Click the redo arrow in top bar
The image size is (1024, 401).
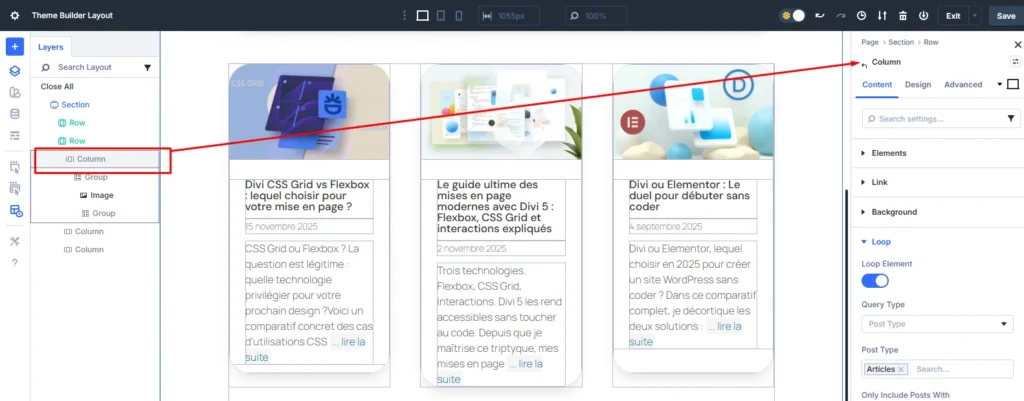[x=841, y=16]
